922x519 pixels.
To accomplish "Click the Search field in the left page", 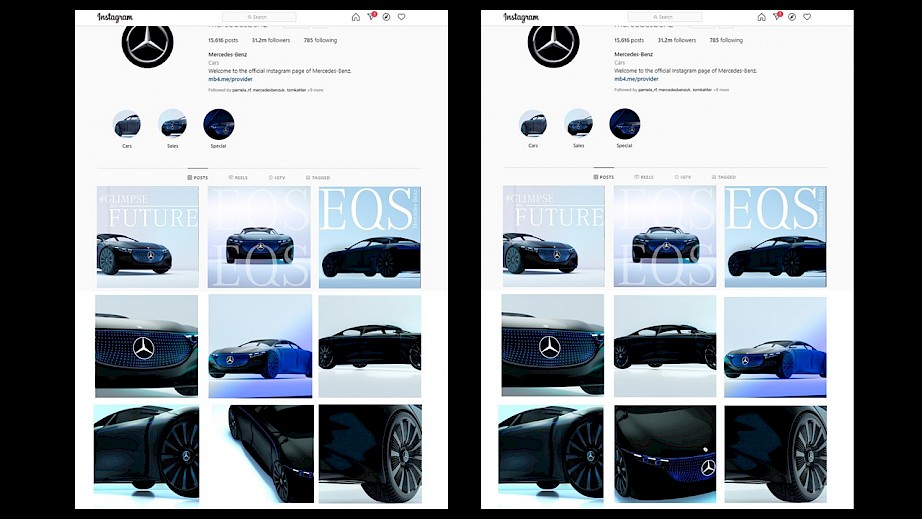I will pyautogui.click(x=259, y=17).
